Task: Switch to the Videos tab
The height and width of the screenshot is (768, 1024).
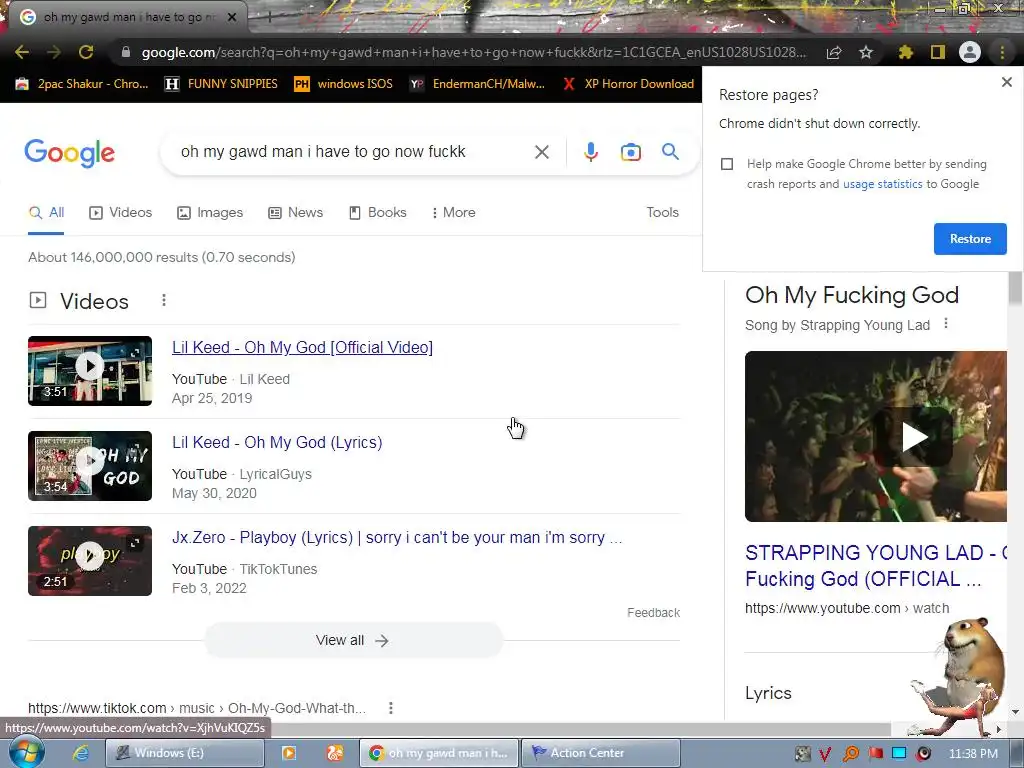Action: 121,212
